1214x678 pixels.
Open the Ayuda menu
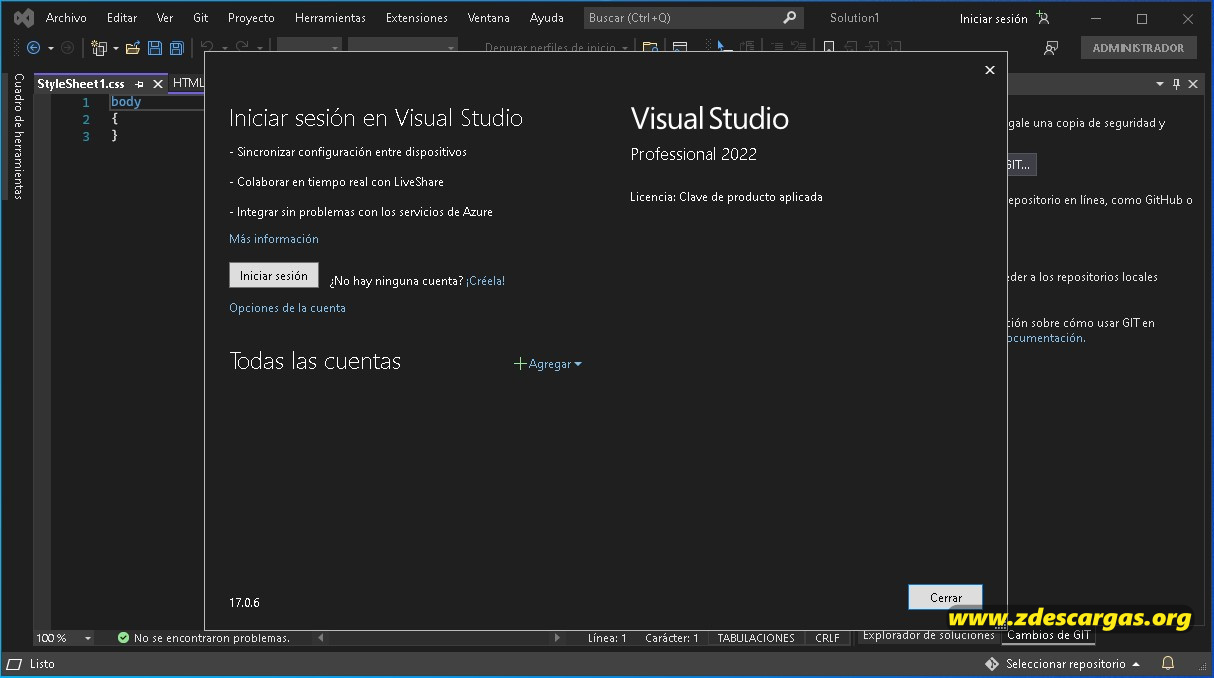coord(547,18)
